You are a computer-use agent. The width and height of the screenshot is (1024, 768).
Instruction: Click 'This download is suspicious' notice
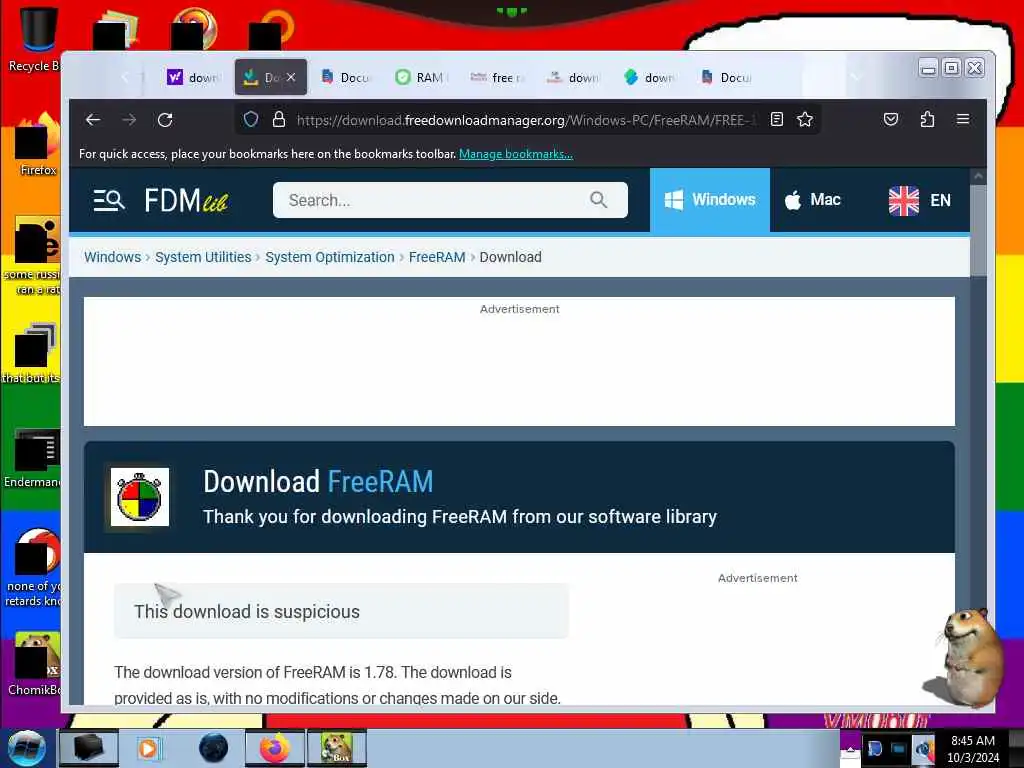pos(341,611)
